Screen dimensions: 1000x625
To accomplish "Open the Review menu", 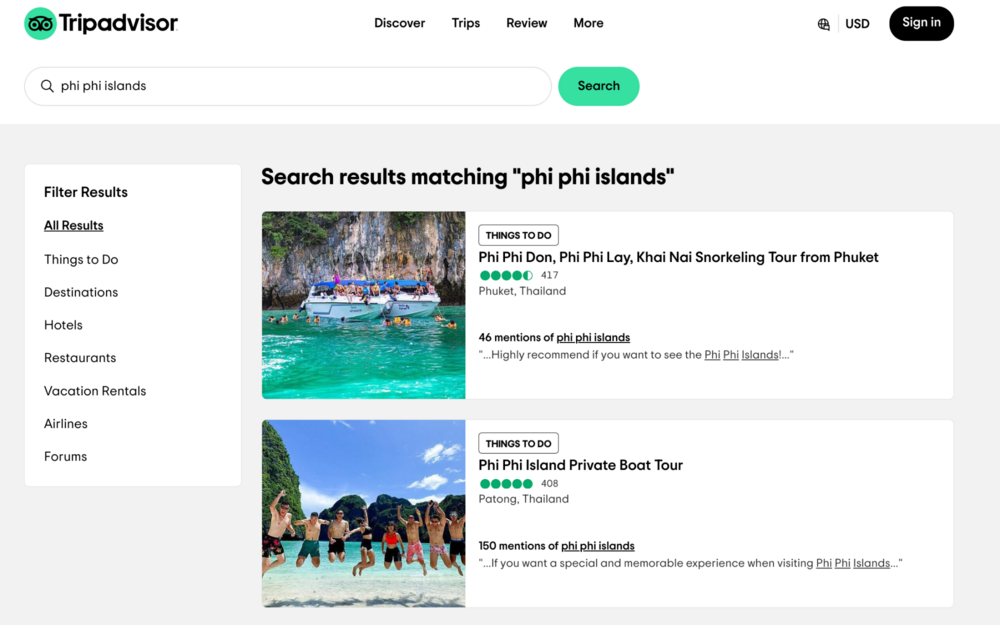I will coord(526,23).
